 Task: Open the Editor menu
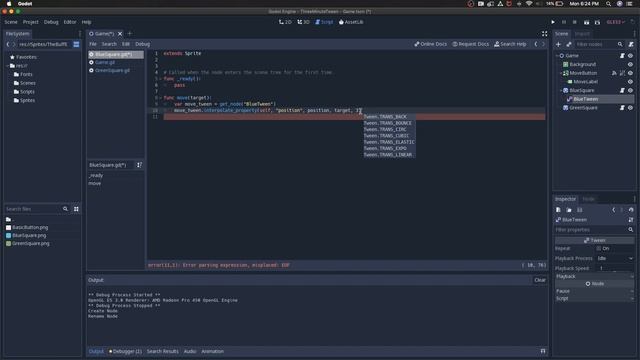pyautogui.click(x=70, y=22)
